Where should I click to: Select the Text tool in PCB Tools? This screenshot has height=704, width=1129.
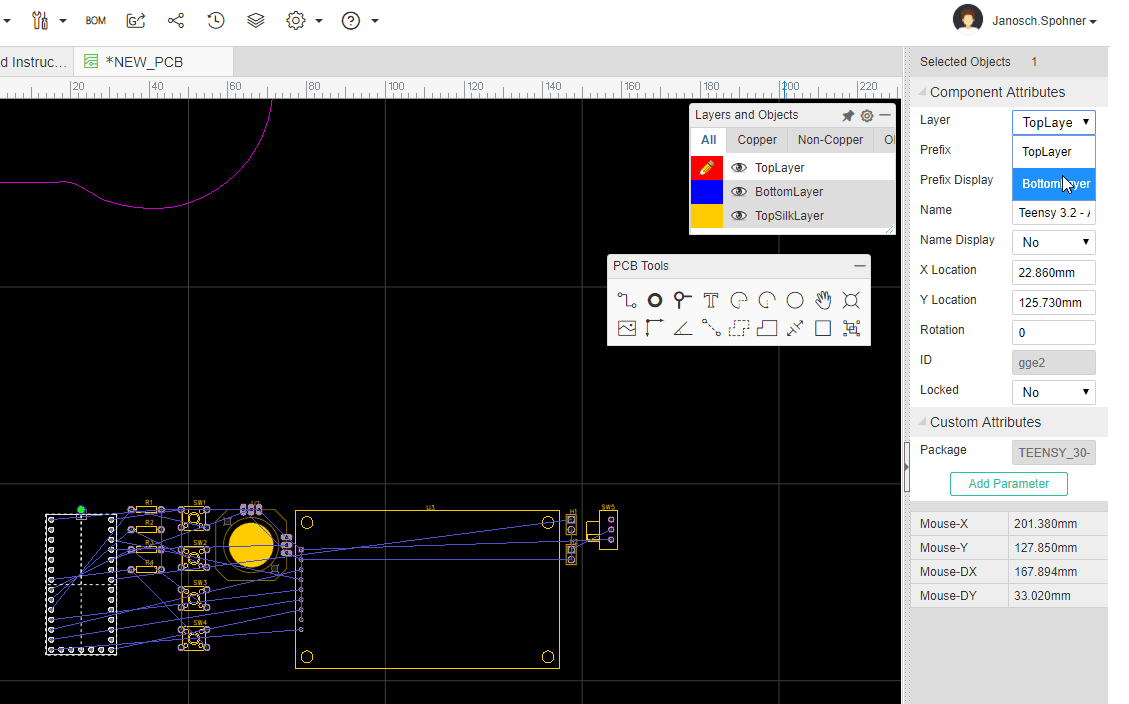(711, 299)
